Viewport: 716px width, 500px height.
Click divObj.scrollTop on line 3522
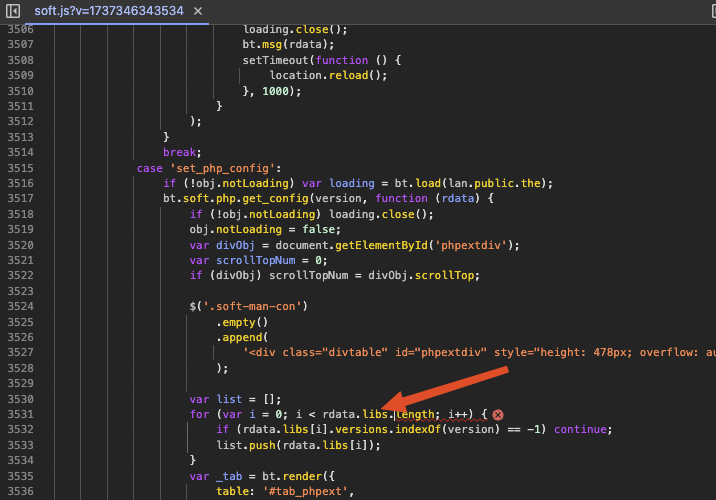421,275
